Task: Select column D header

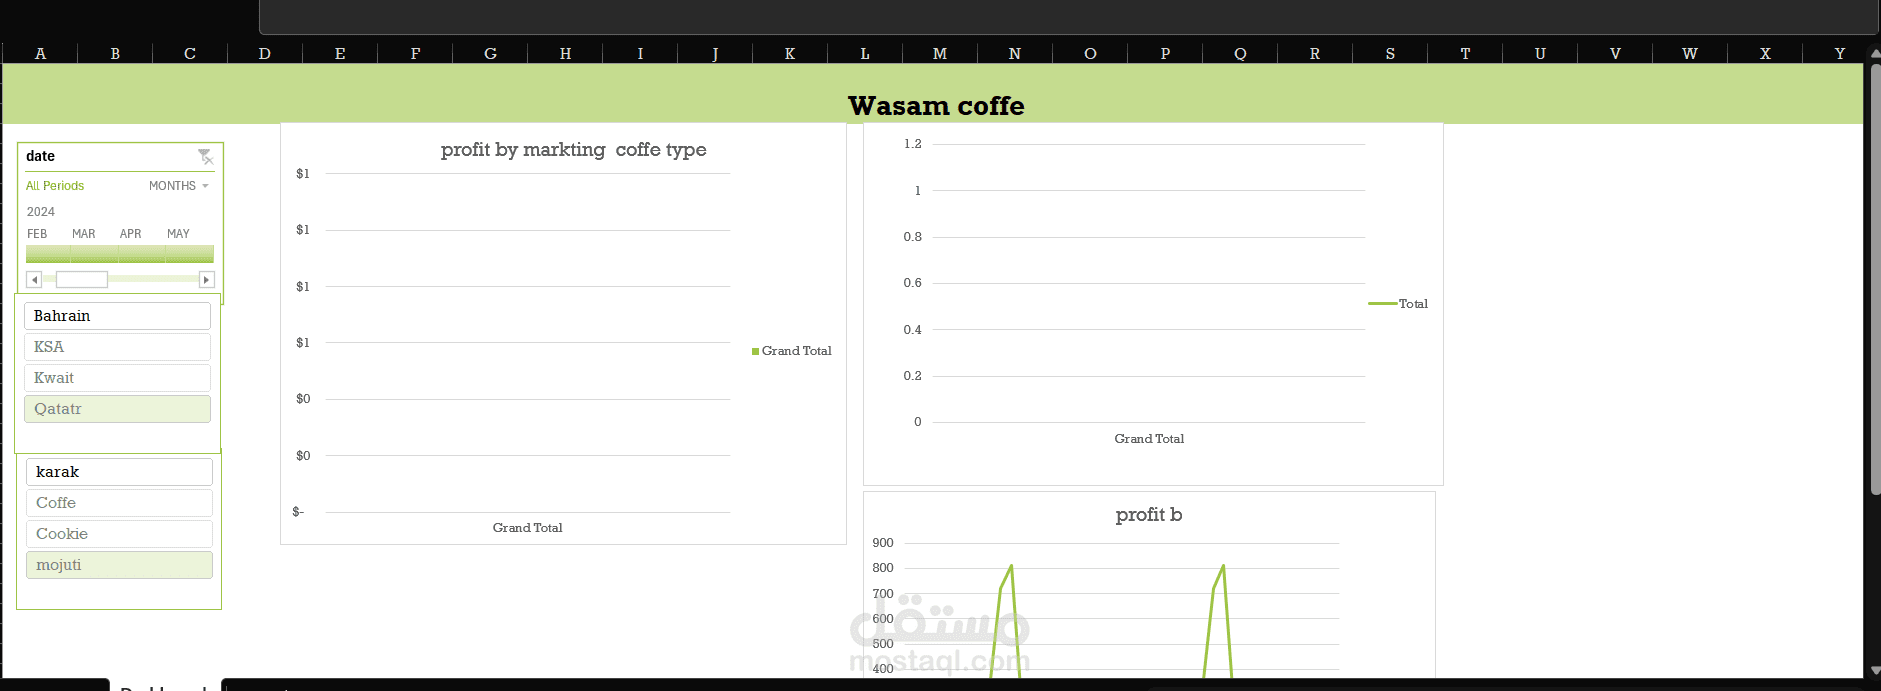Action: tap(265, 54)
